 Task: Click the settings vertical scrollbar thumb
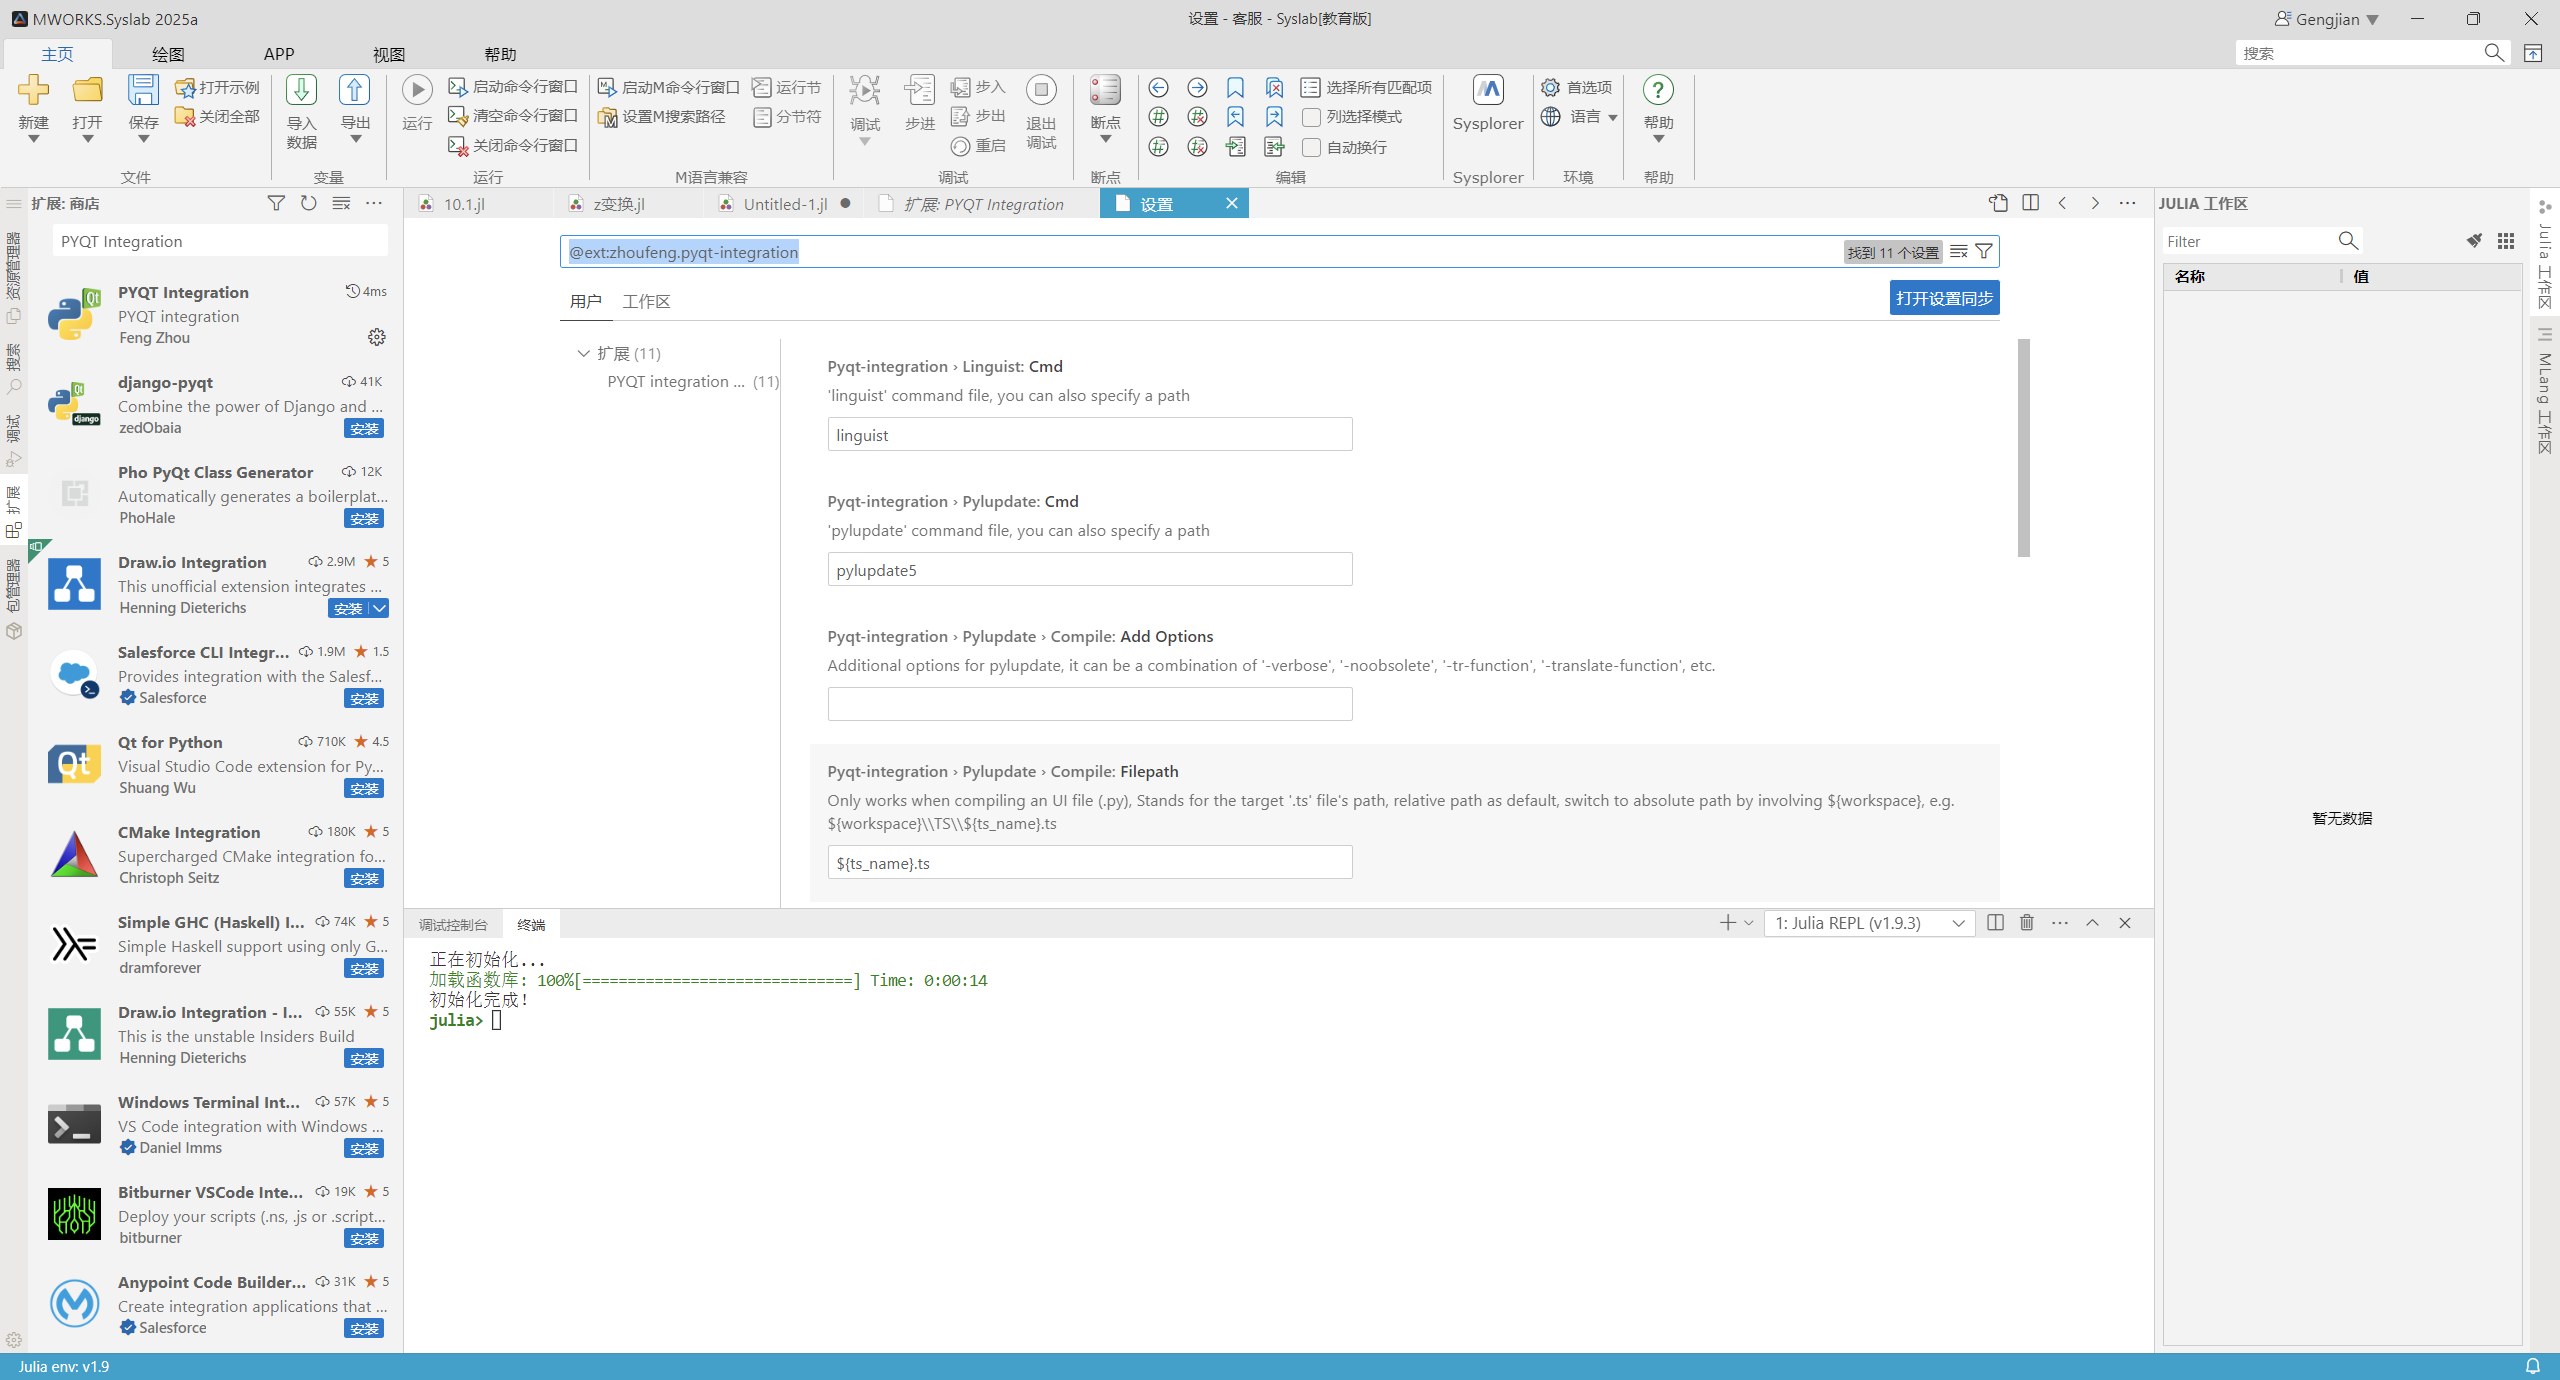(2024, 447)
